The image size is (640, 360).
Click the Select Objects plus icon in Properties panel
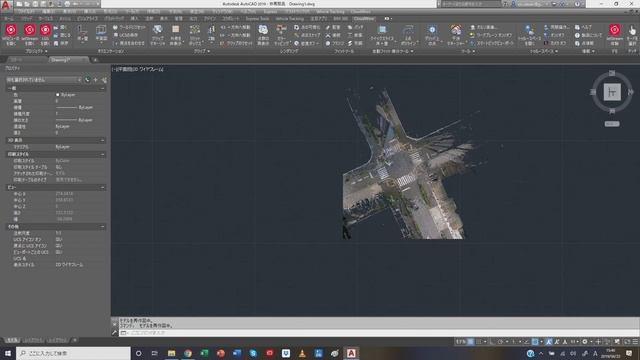pos(96,80)
